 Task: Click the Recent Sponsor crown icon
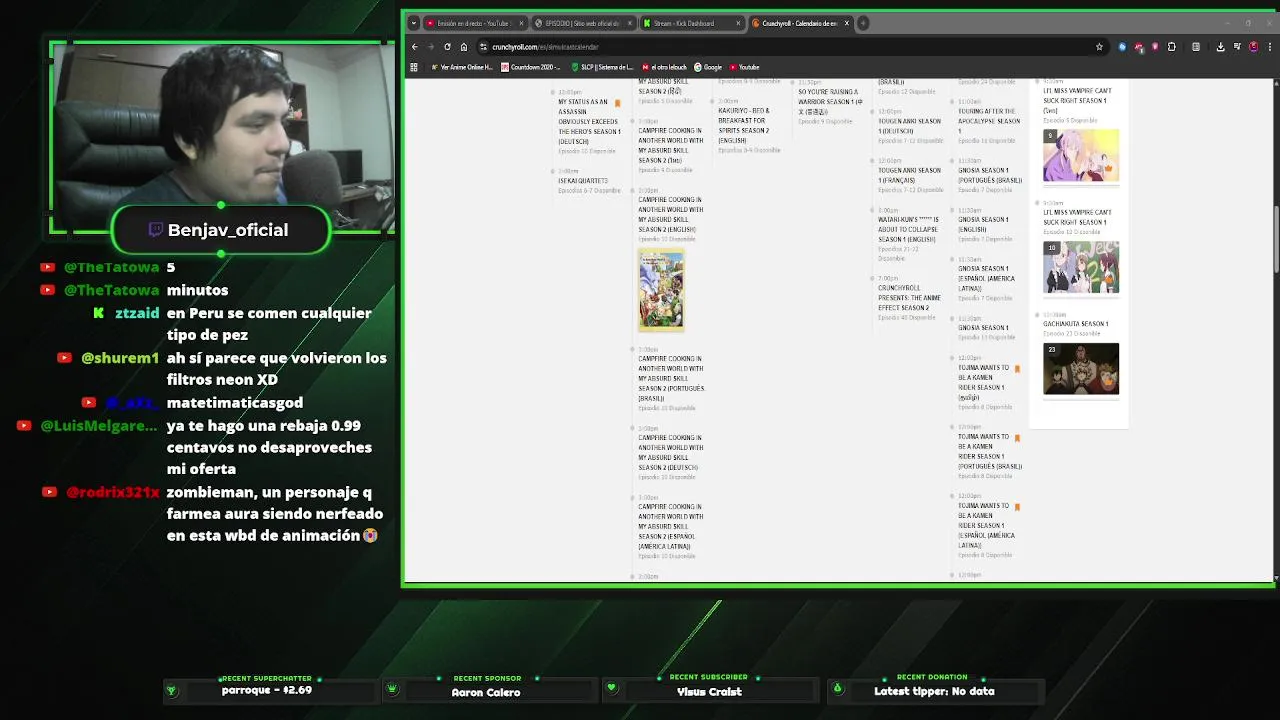(392, 689)
